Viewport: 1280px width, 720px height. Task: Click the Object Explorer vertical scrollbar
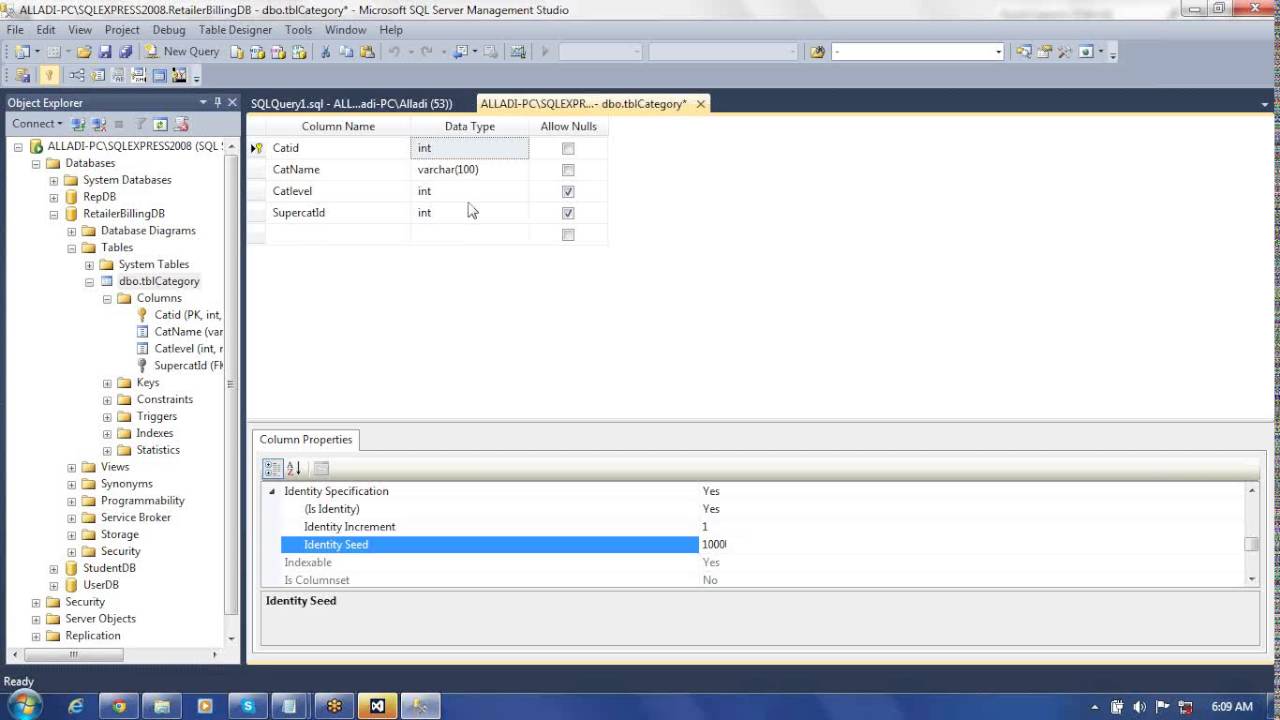(x=231, y=390)
